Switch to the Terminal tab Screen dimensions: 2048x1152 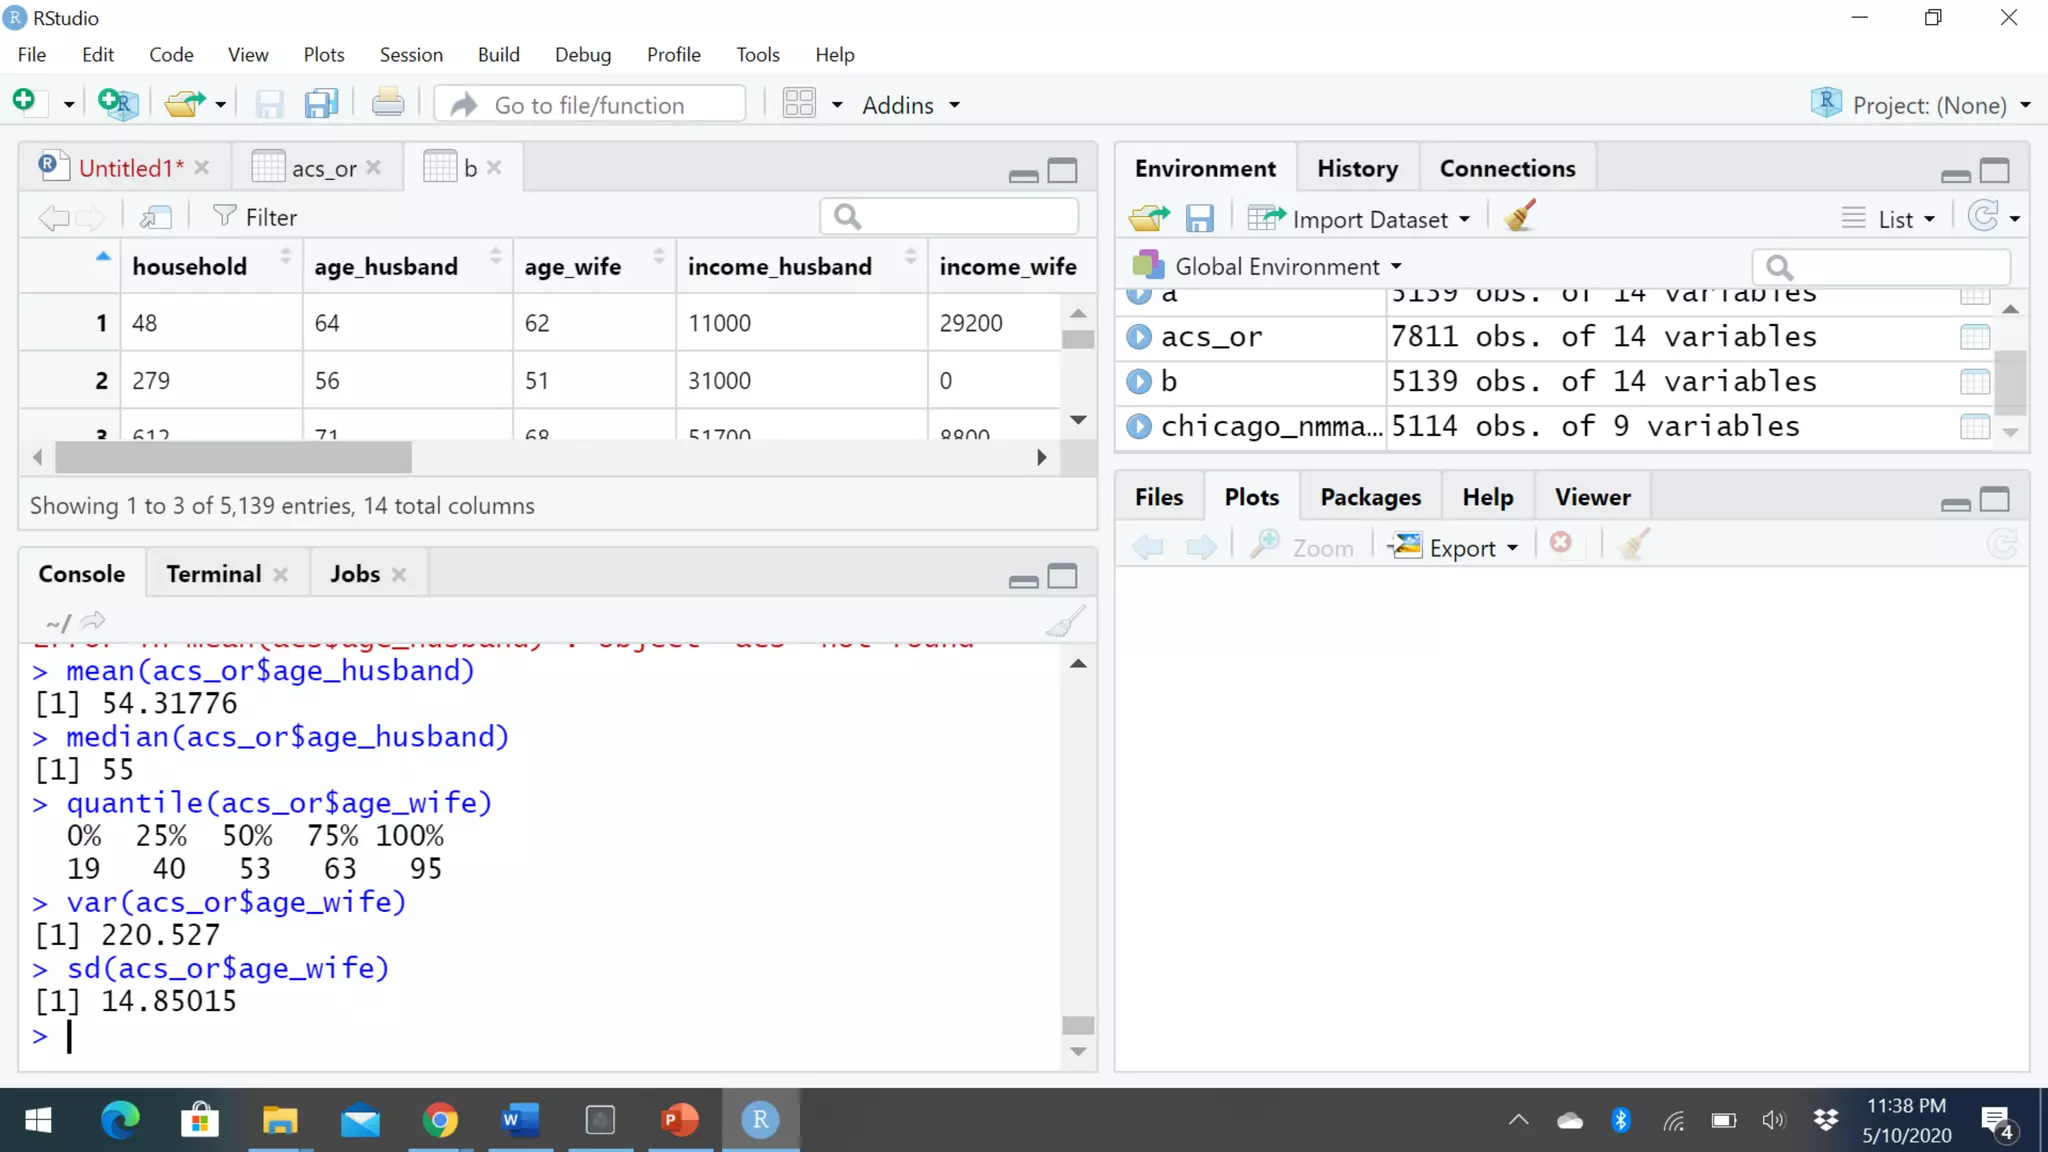coord(214,574)
